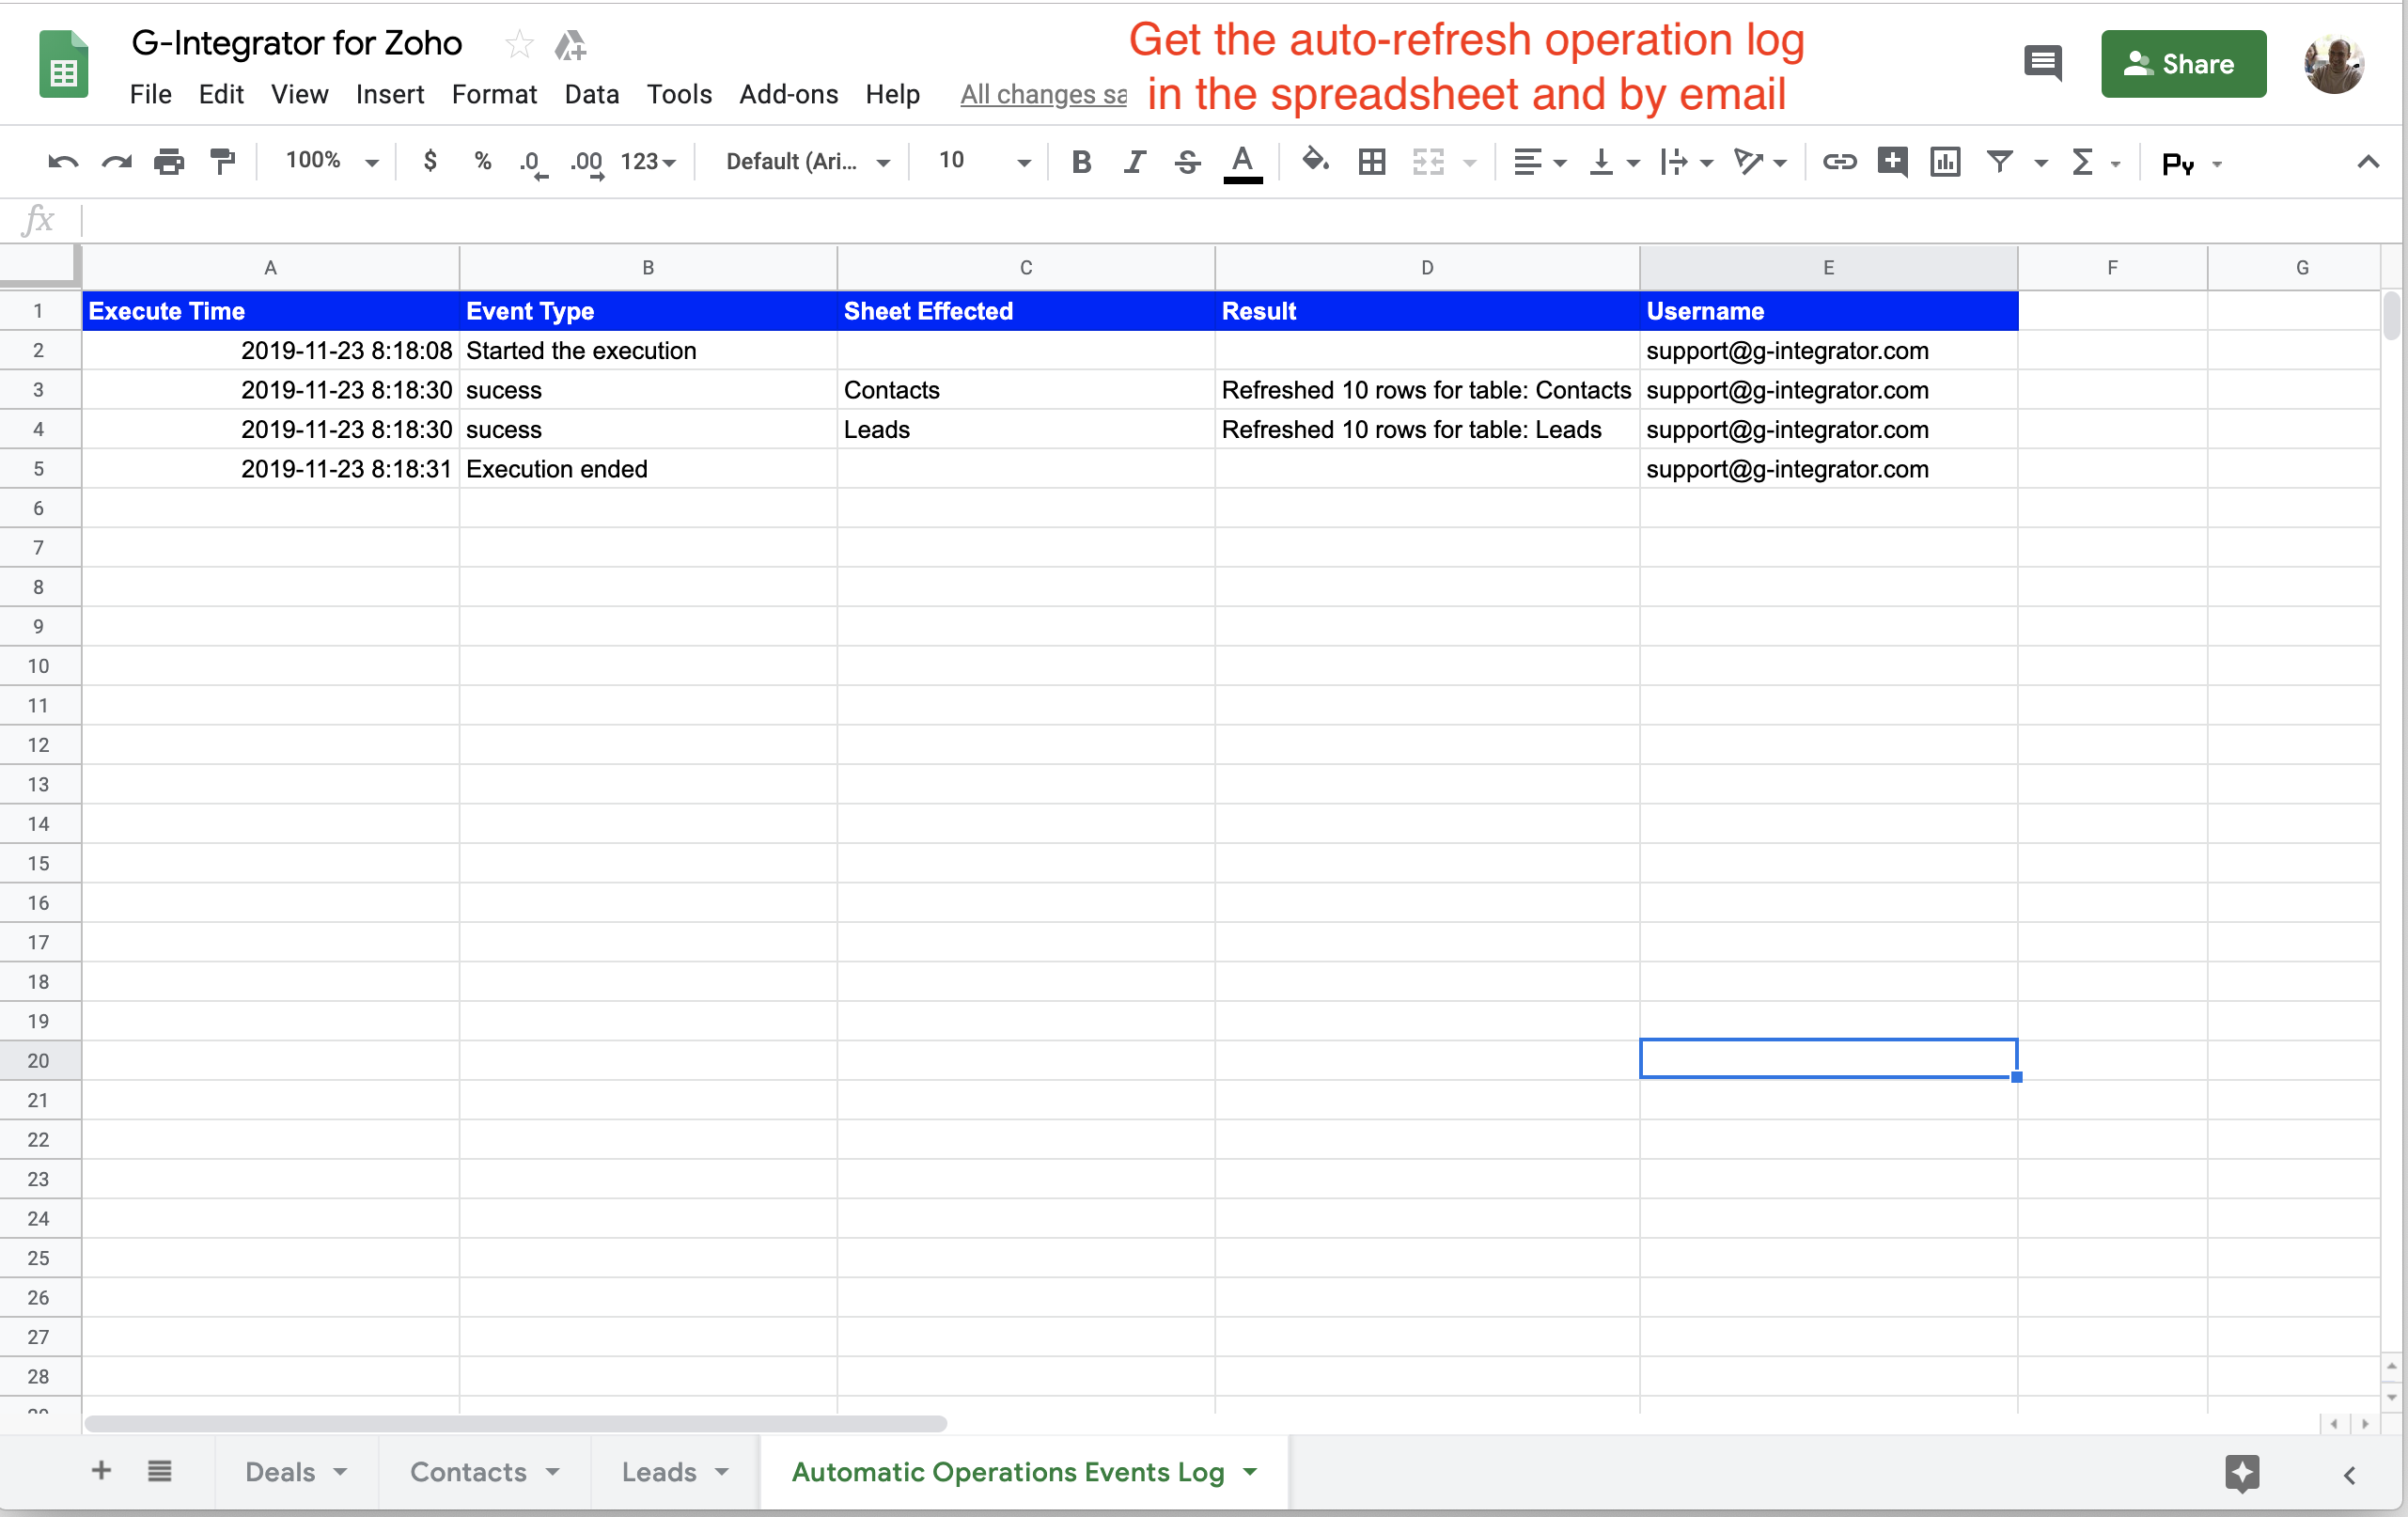This screenshot has height=1517, width=2408.
Task: Click the Share button
Action: click(2183, 64)
